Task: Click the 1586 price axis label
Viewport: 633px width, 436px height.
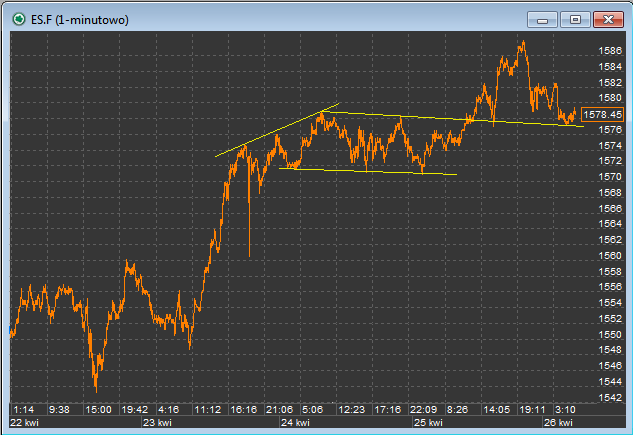Action: [610, 51]
